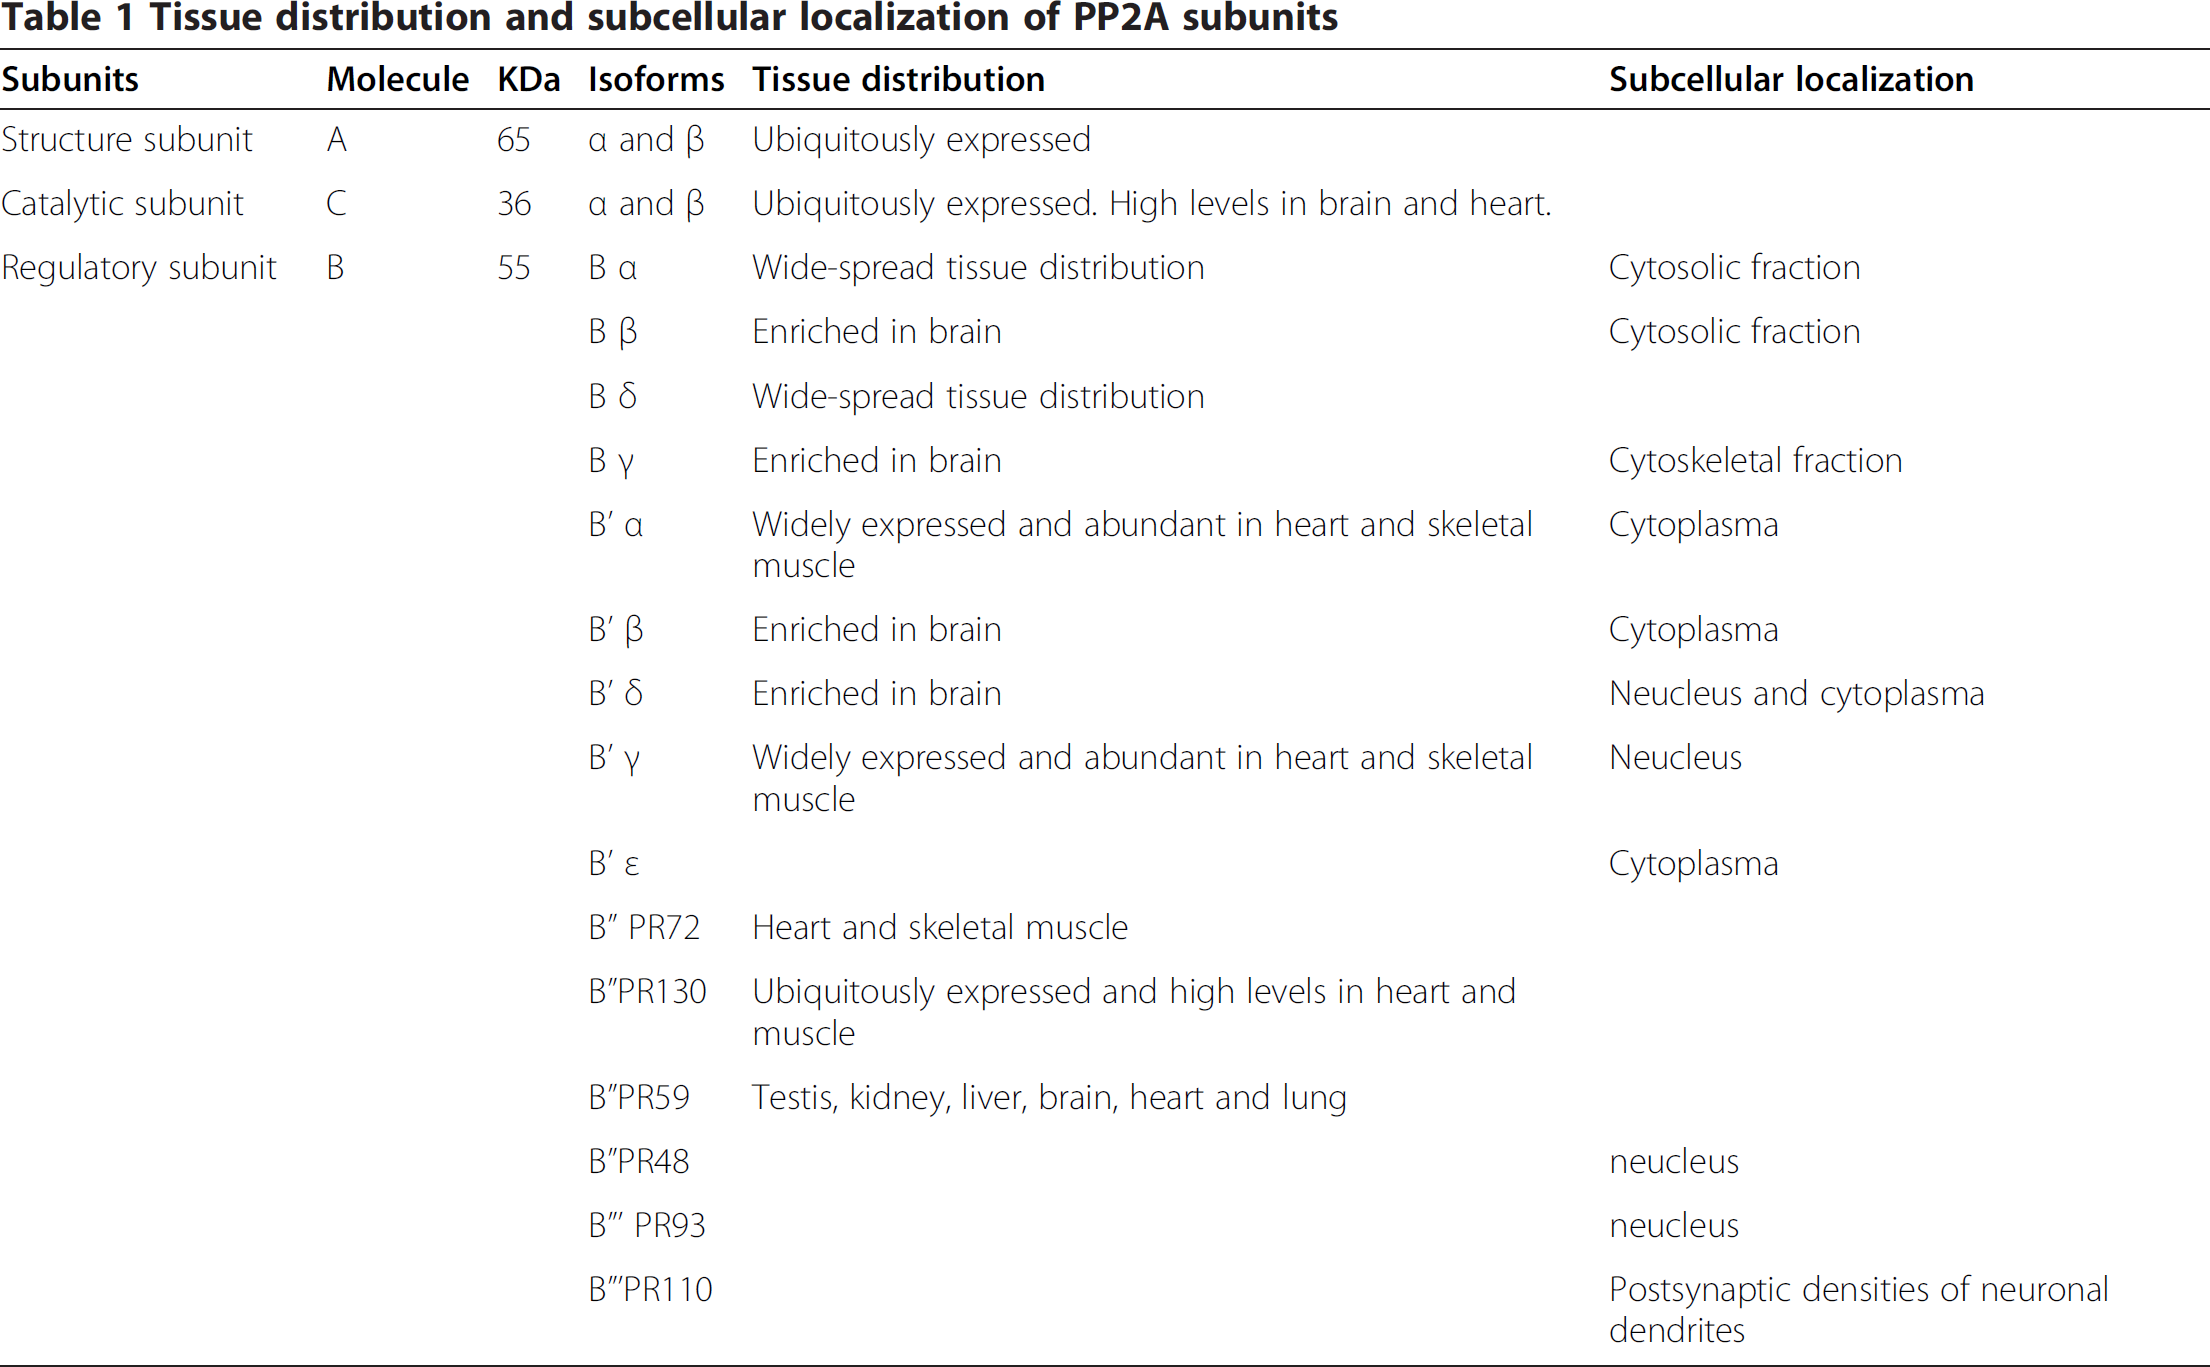Click the table title text
The image size is (2210, 1367).
(669, 18)
